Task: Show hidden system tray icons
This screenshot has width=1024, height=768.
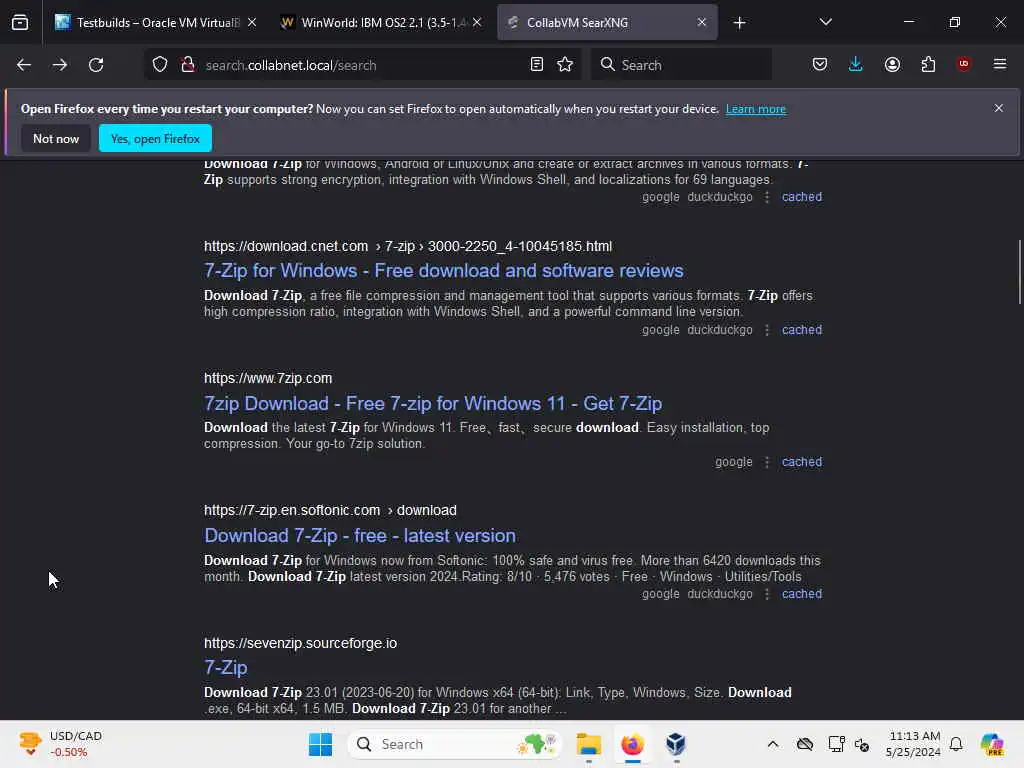Action: pos(773,744)
